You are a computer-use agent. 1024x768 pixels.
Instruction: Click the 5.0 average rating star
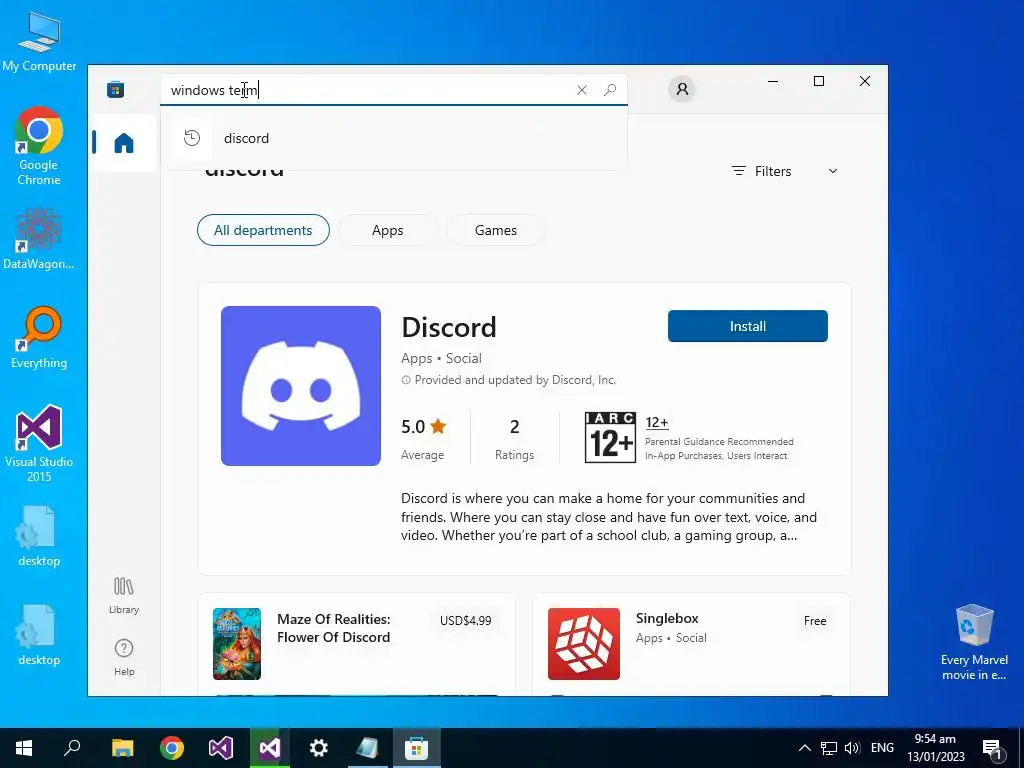(x=438, y=426)
